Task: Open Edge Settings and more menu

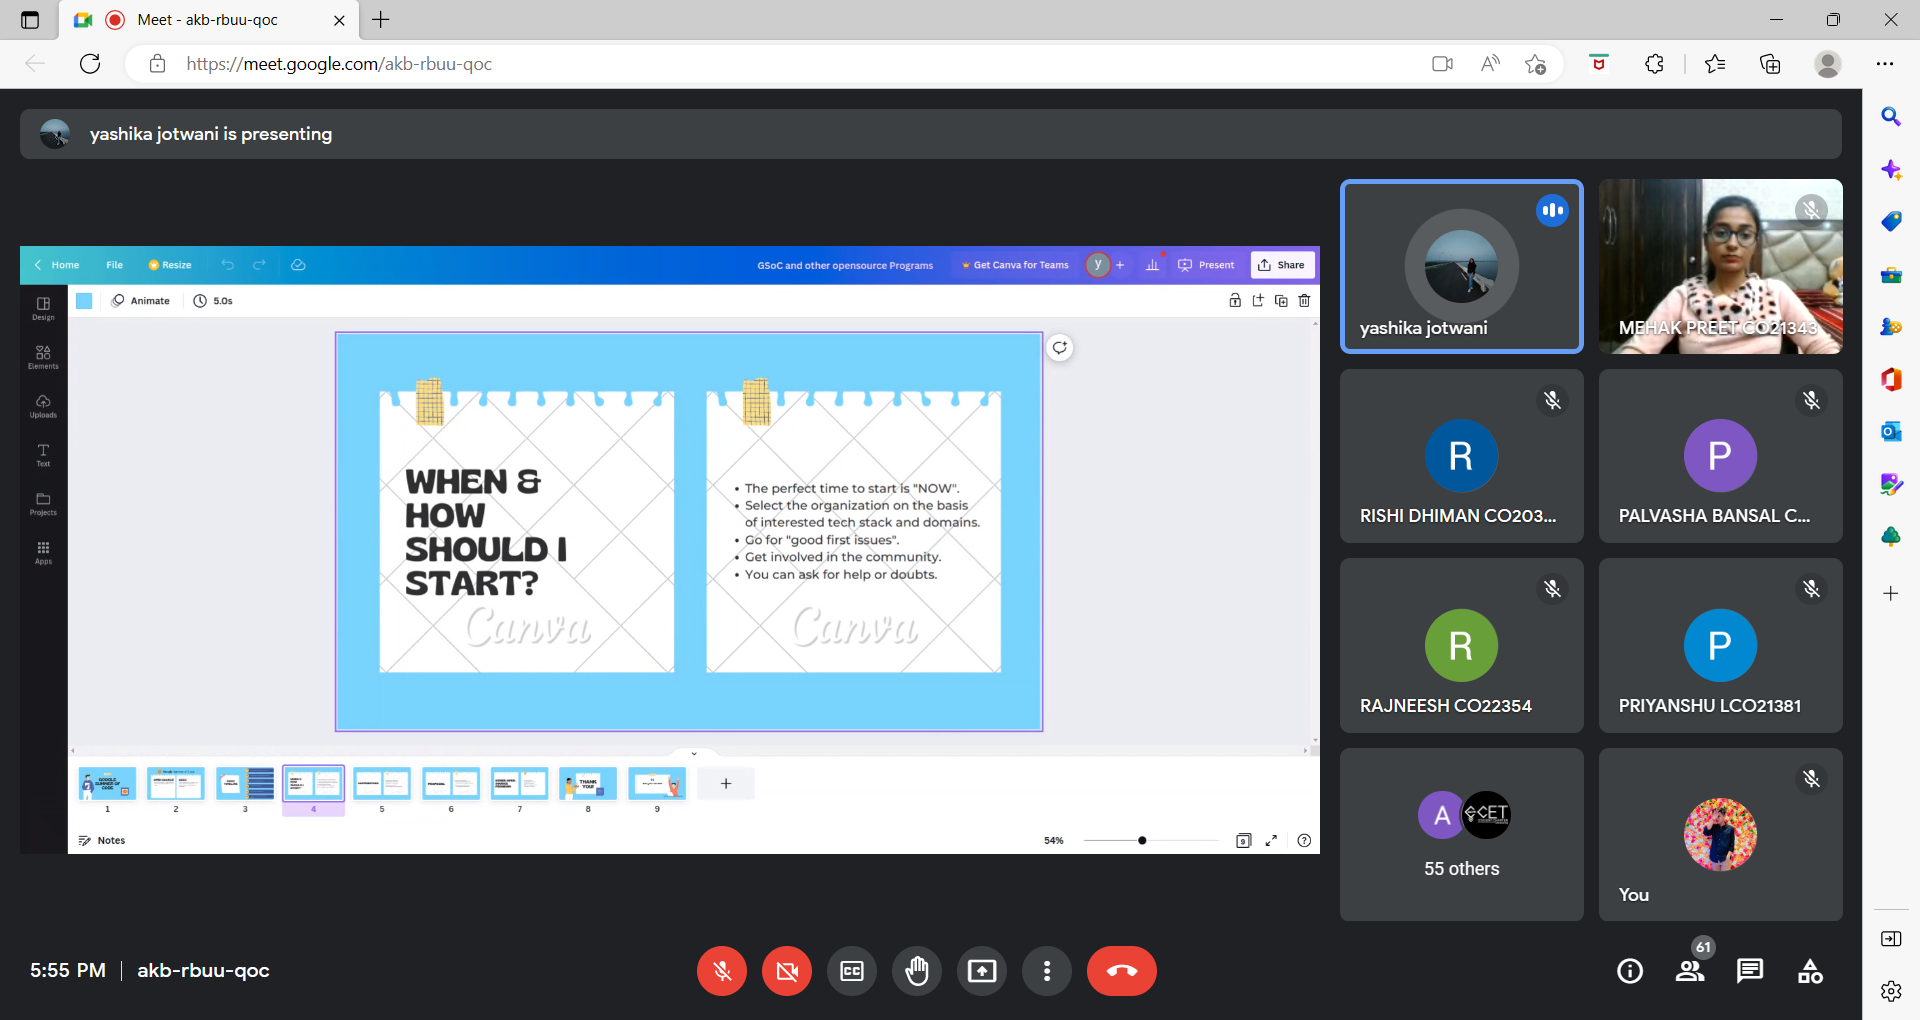Action: (x=1885, y=64)
